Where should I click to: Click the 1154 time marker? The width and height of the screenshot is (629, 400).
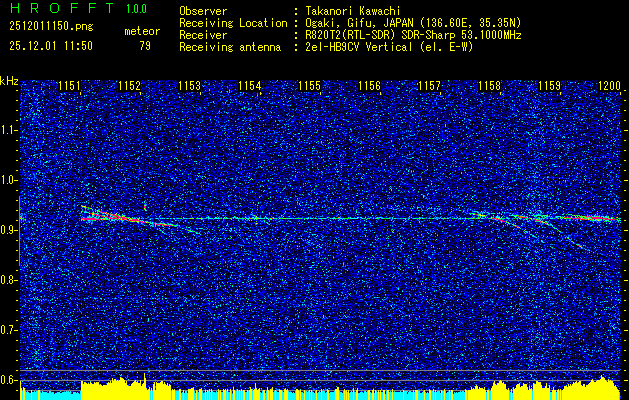pyautogui.click(x=250, y=86)
